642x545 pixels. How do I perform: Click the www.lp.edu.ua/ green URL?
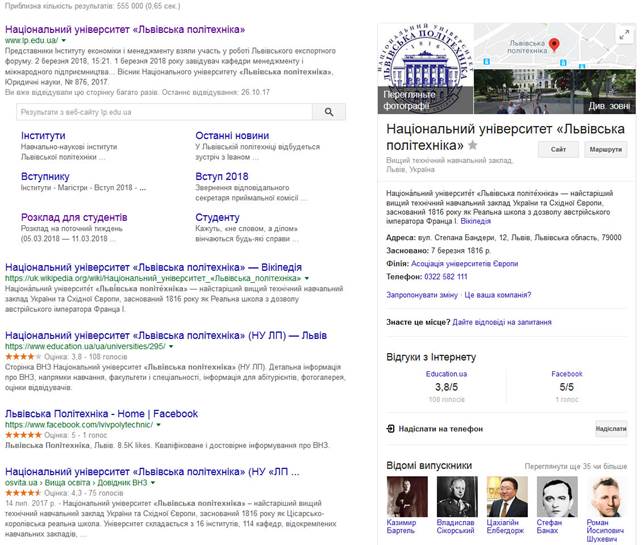pos(32,41)
